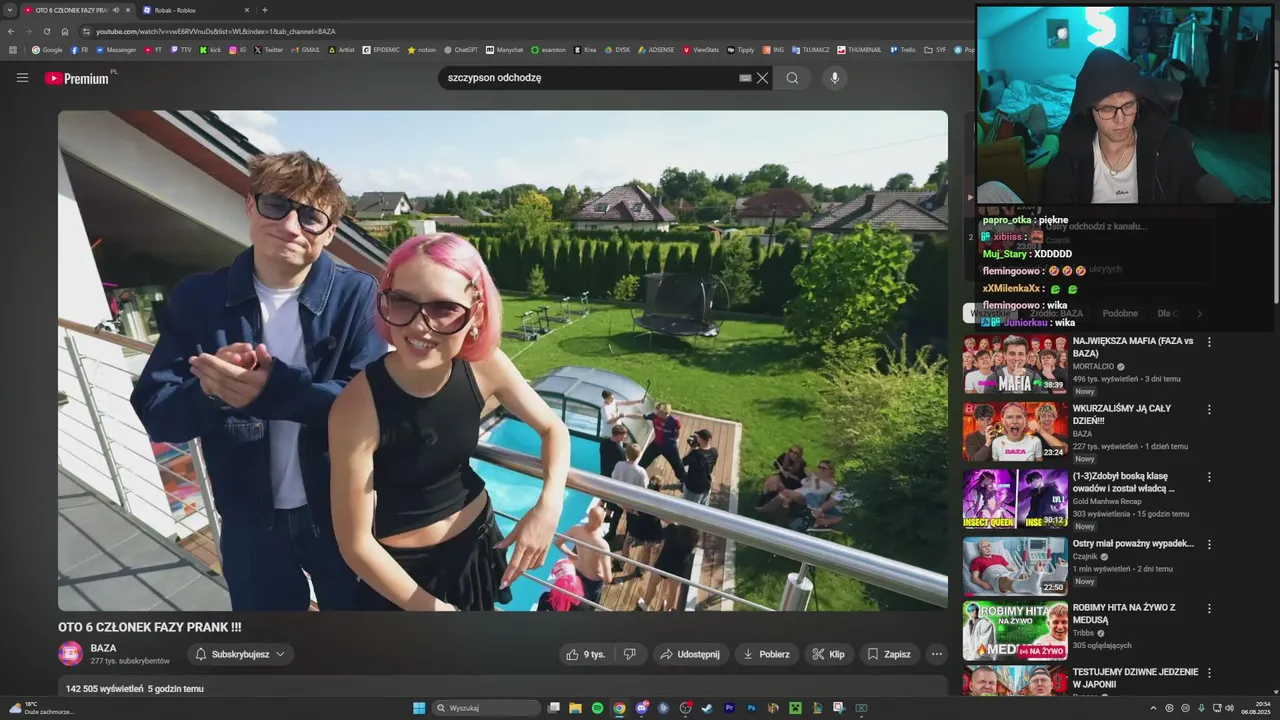Screen dimensions: 1280x720
Task: Open the taskbar clock showing 20:54
Action: 1254,708
